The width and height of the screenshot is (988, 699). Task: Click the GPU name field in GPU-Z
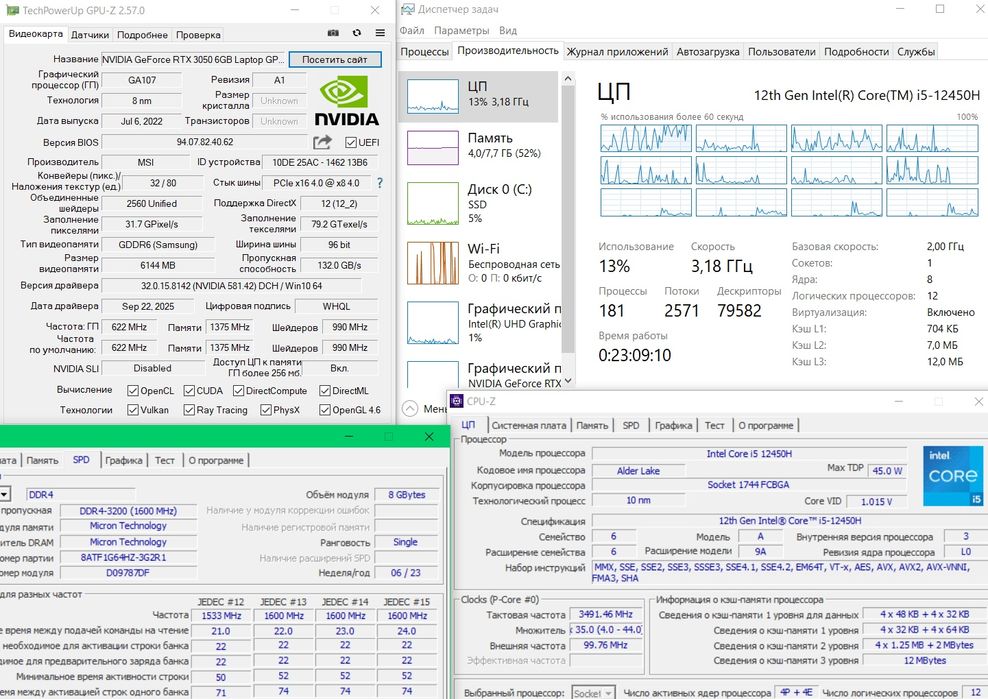pyautogui.click(x=193, y=59)
